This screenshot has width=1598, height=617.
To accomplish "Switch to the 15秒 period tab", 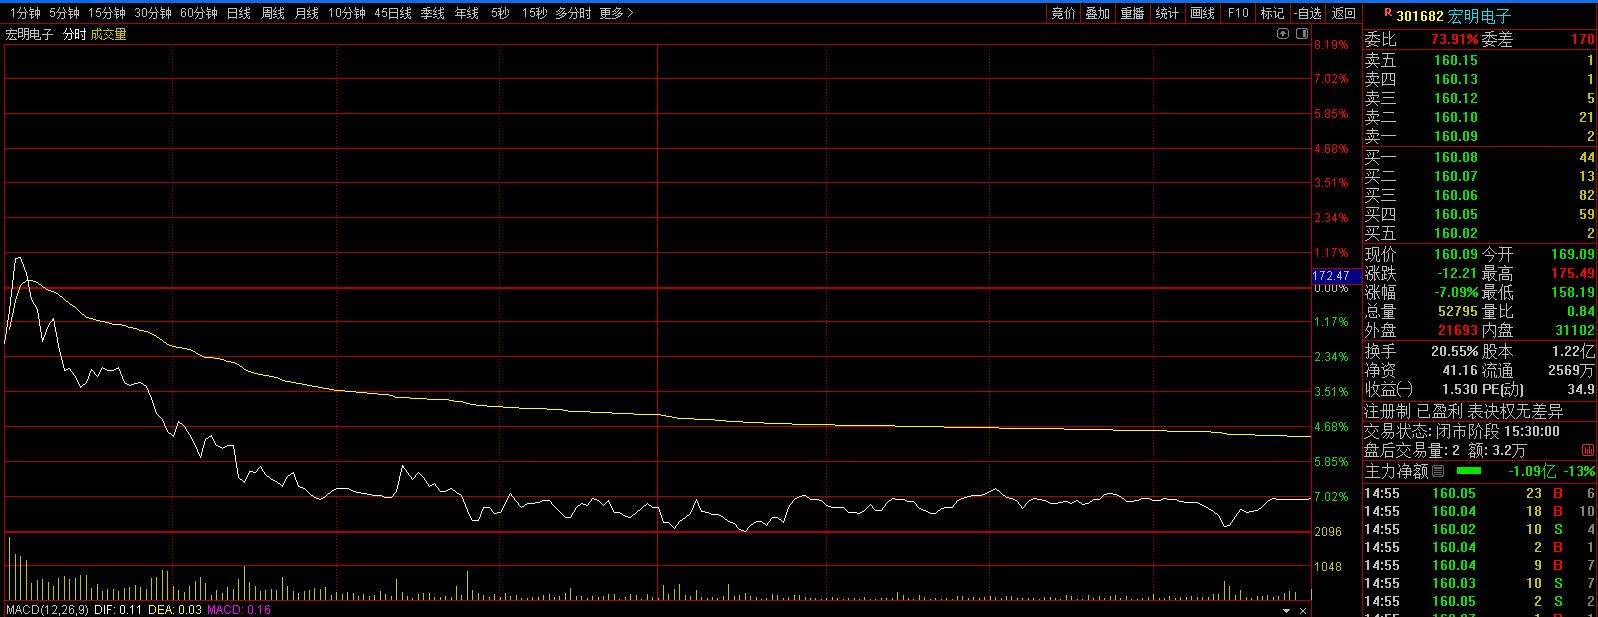I will click(534, 13).
